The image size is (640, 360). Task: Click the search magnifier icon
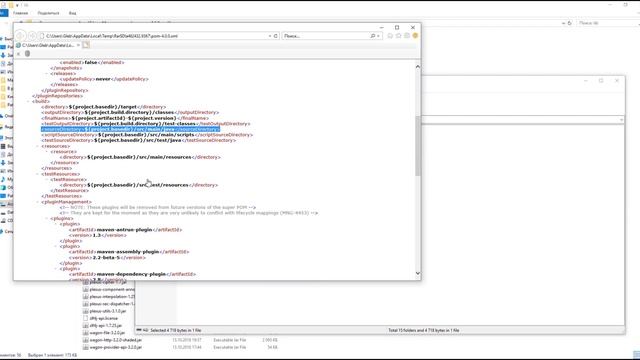click(373, 36)
